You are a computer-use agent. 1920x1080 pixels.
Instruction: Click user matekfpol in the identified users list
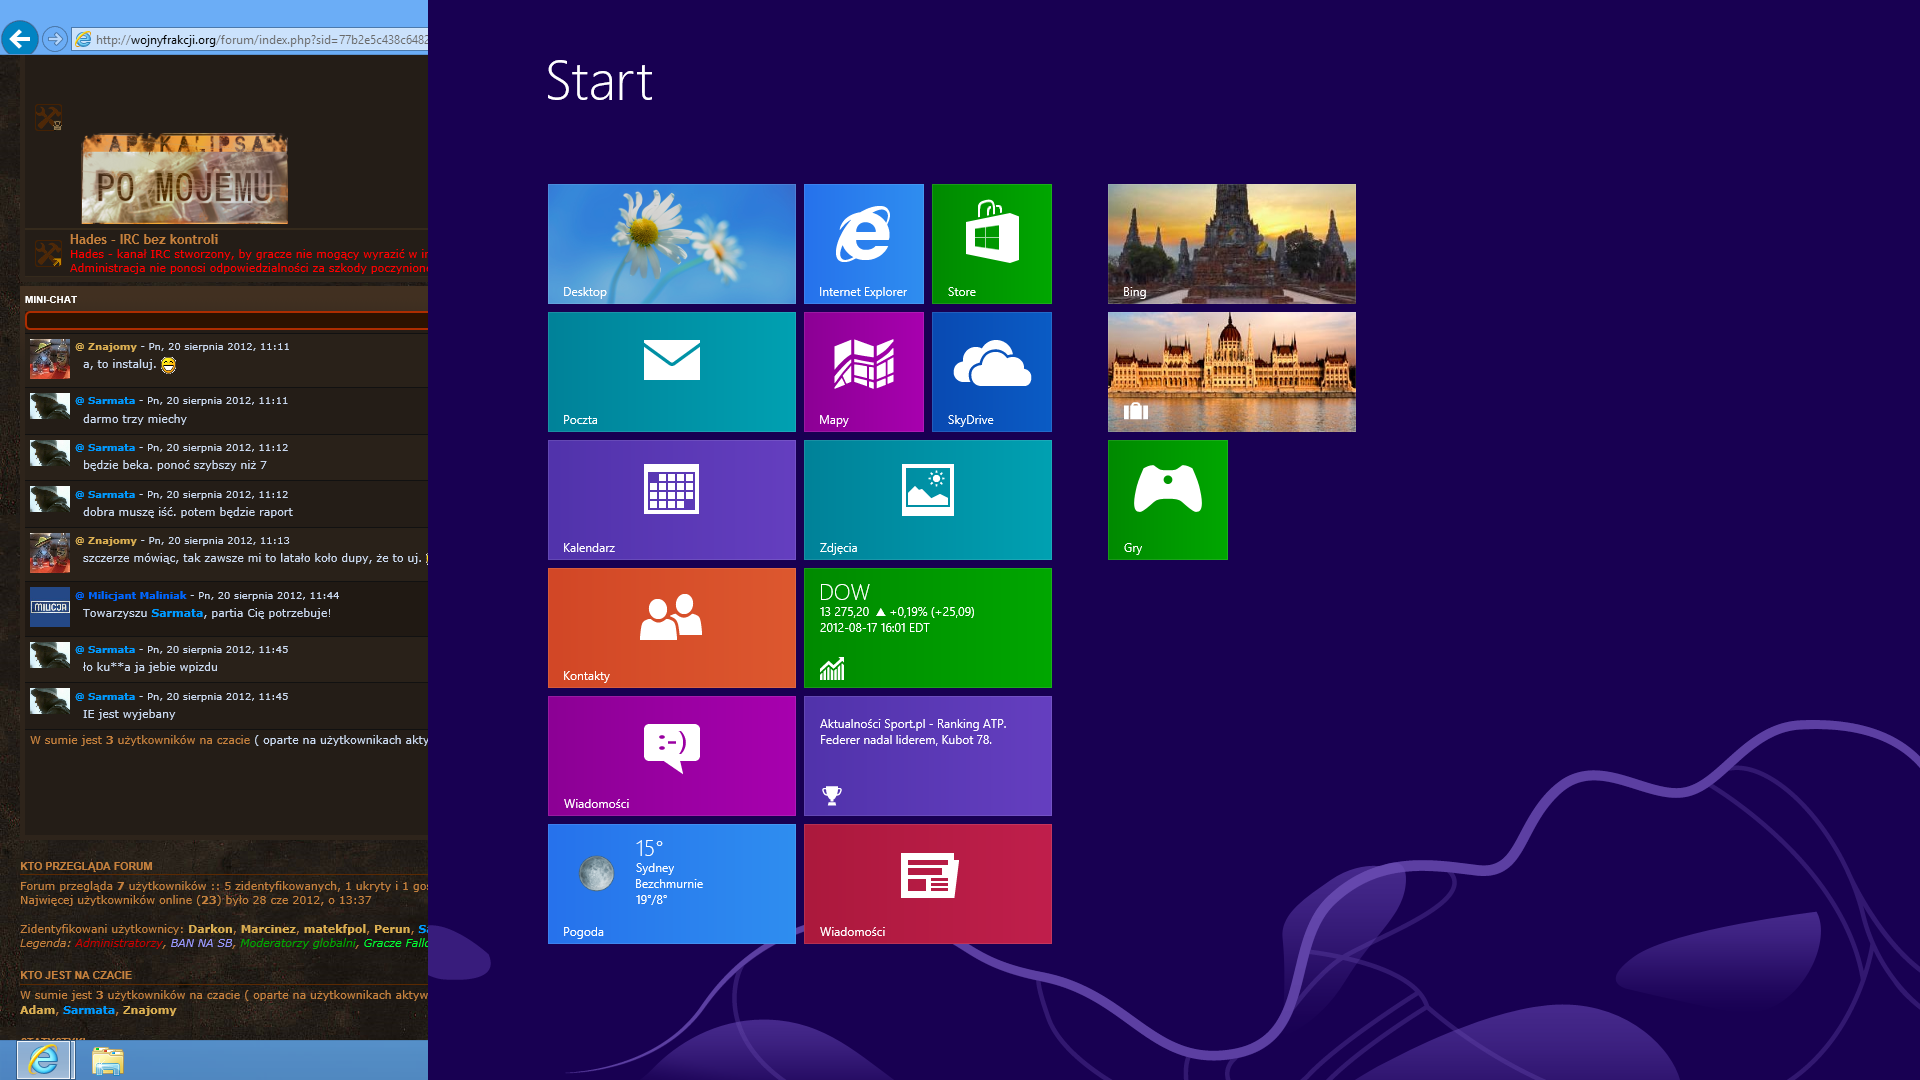(x=335, y=929)
